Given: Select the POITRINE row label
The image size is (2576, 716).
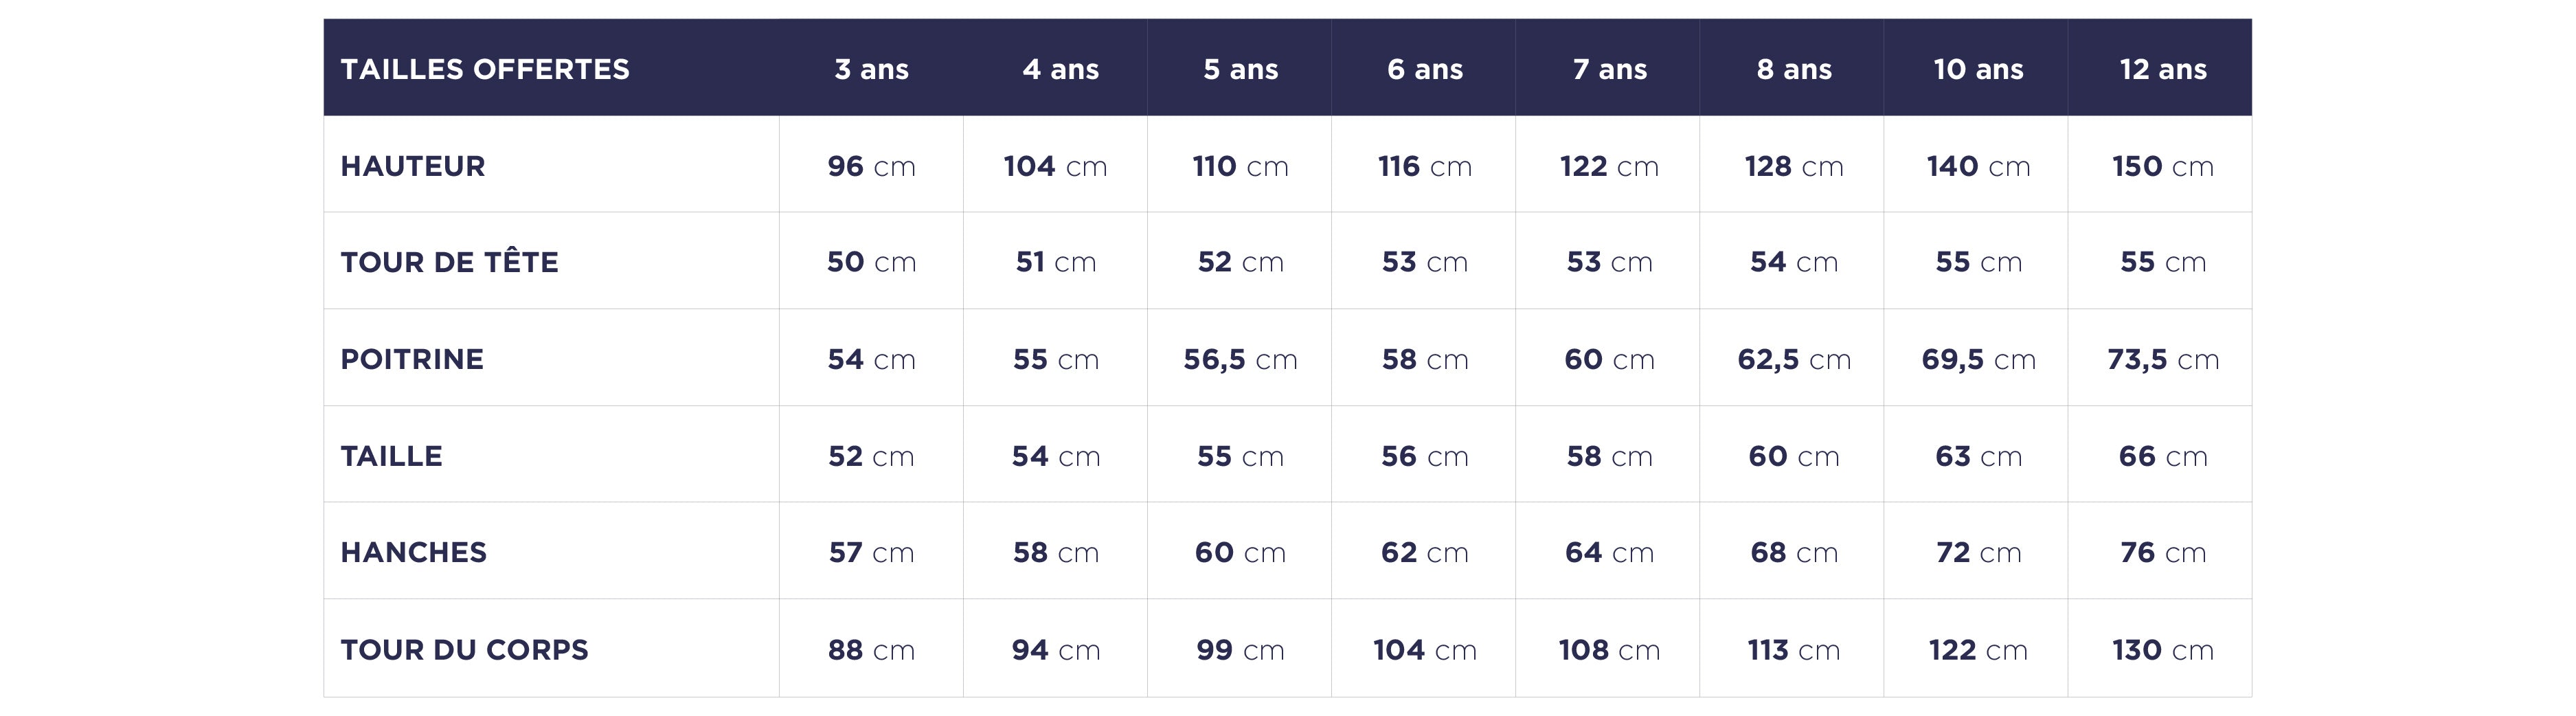Looking at the screenshot, I should [412, 359].
